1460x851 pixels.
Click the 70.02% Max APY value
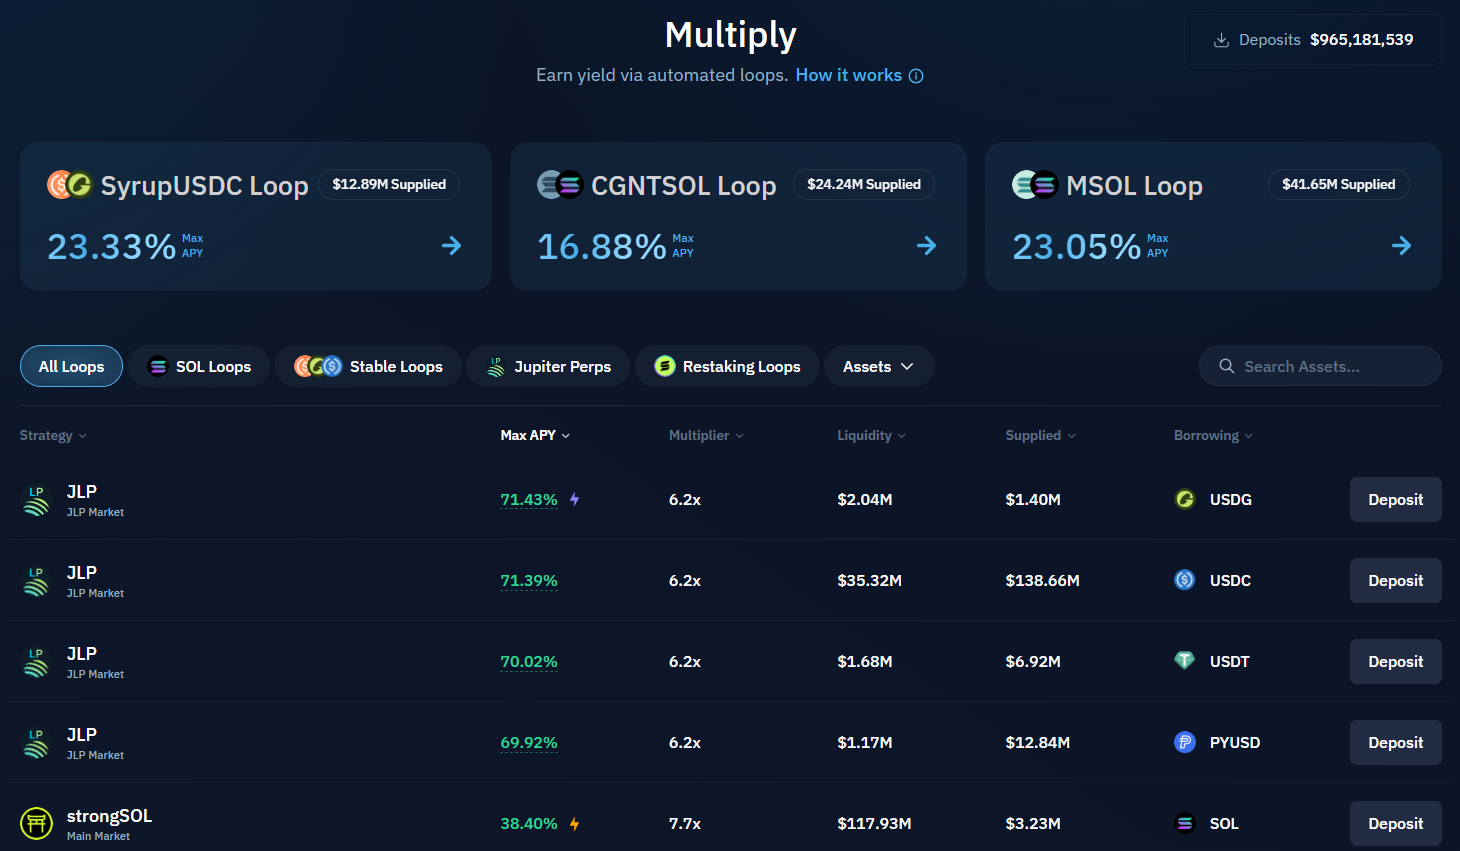click(529, 662)
